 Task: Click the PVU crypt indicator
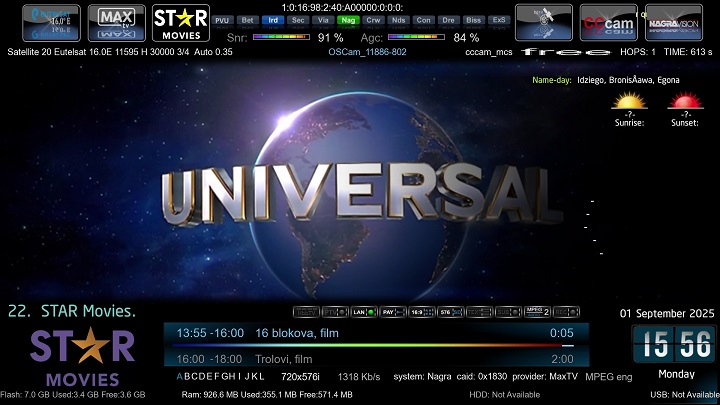(222, 20)
